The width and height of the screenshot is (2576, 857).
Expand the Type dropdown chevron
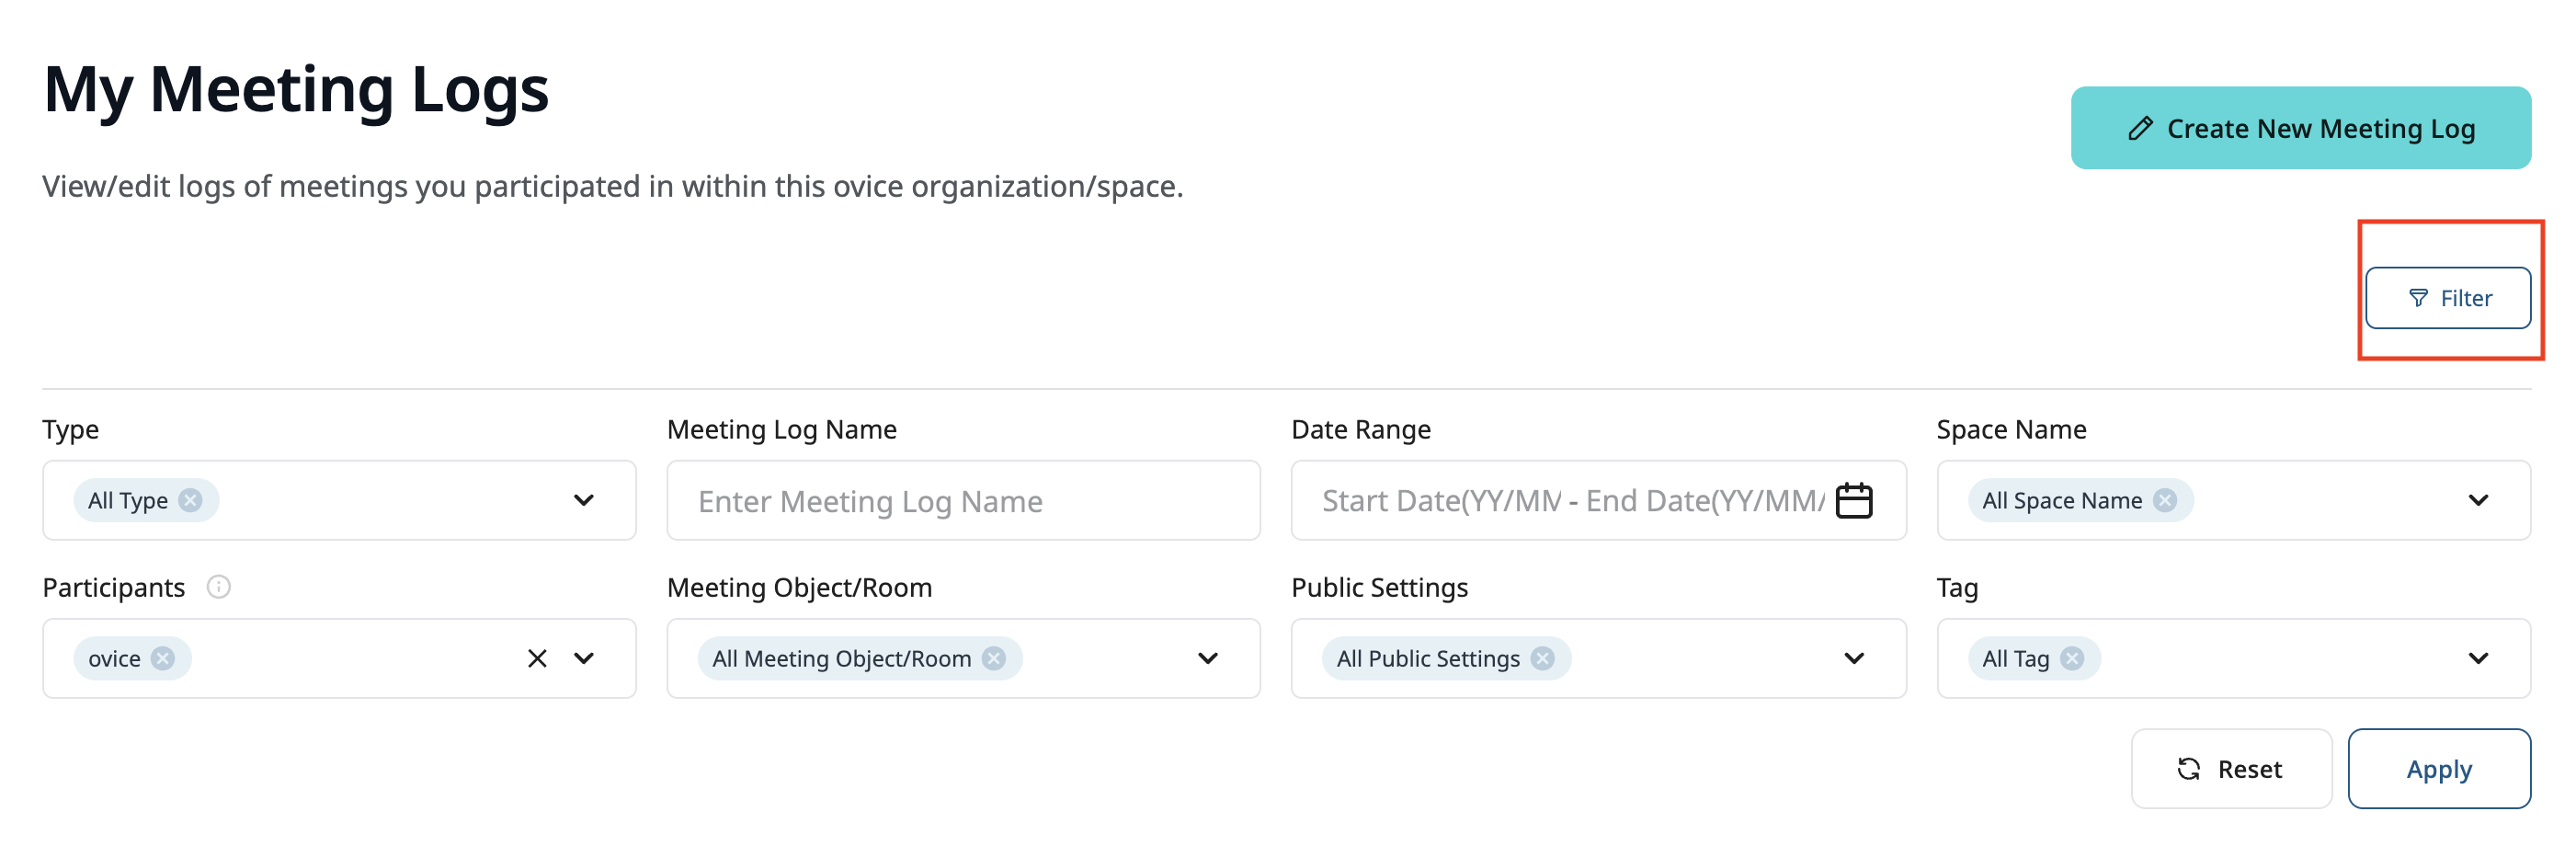tap(584, 500)
